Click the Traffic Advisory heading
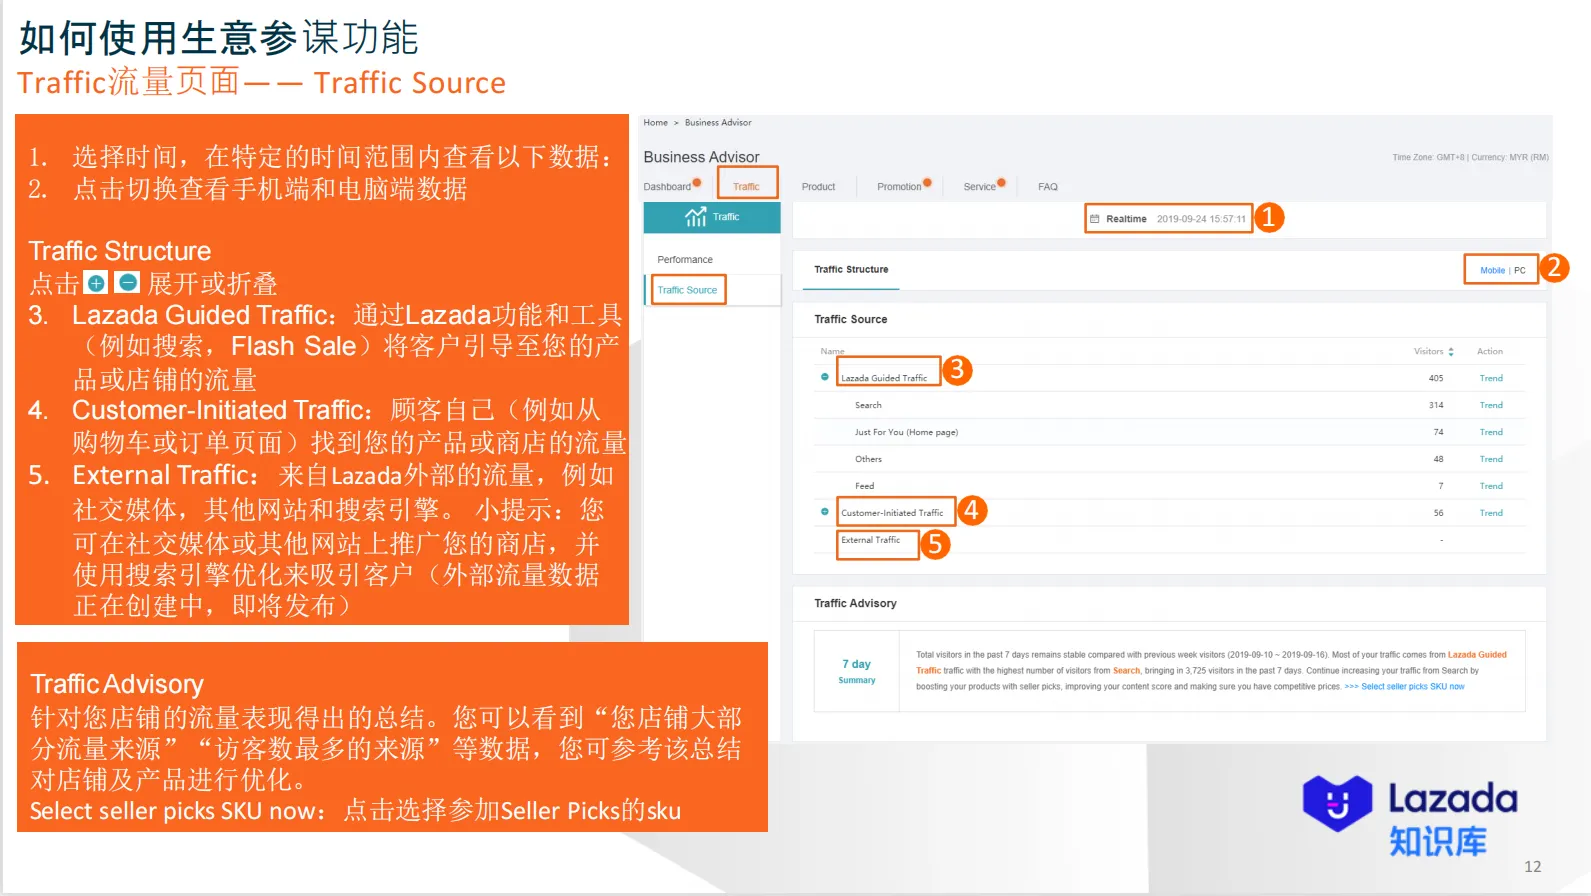 pyautogui.click(x=855, y=603)
